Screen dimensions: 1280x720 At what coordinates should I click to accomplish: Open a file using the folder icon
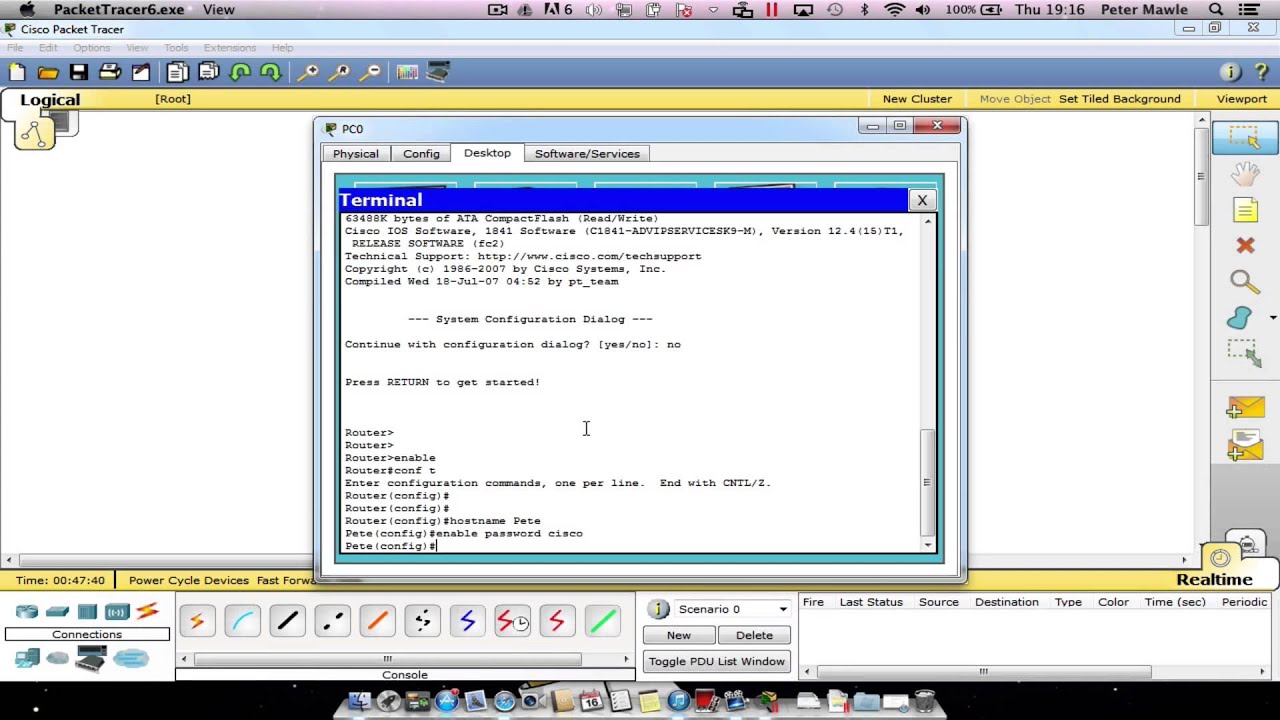point(48,72)
